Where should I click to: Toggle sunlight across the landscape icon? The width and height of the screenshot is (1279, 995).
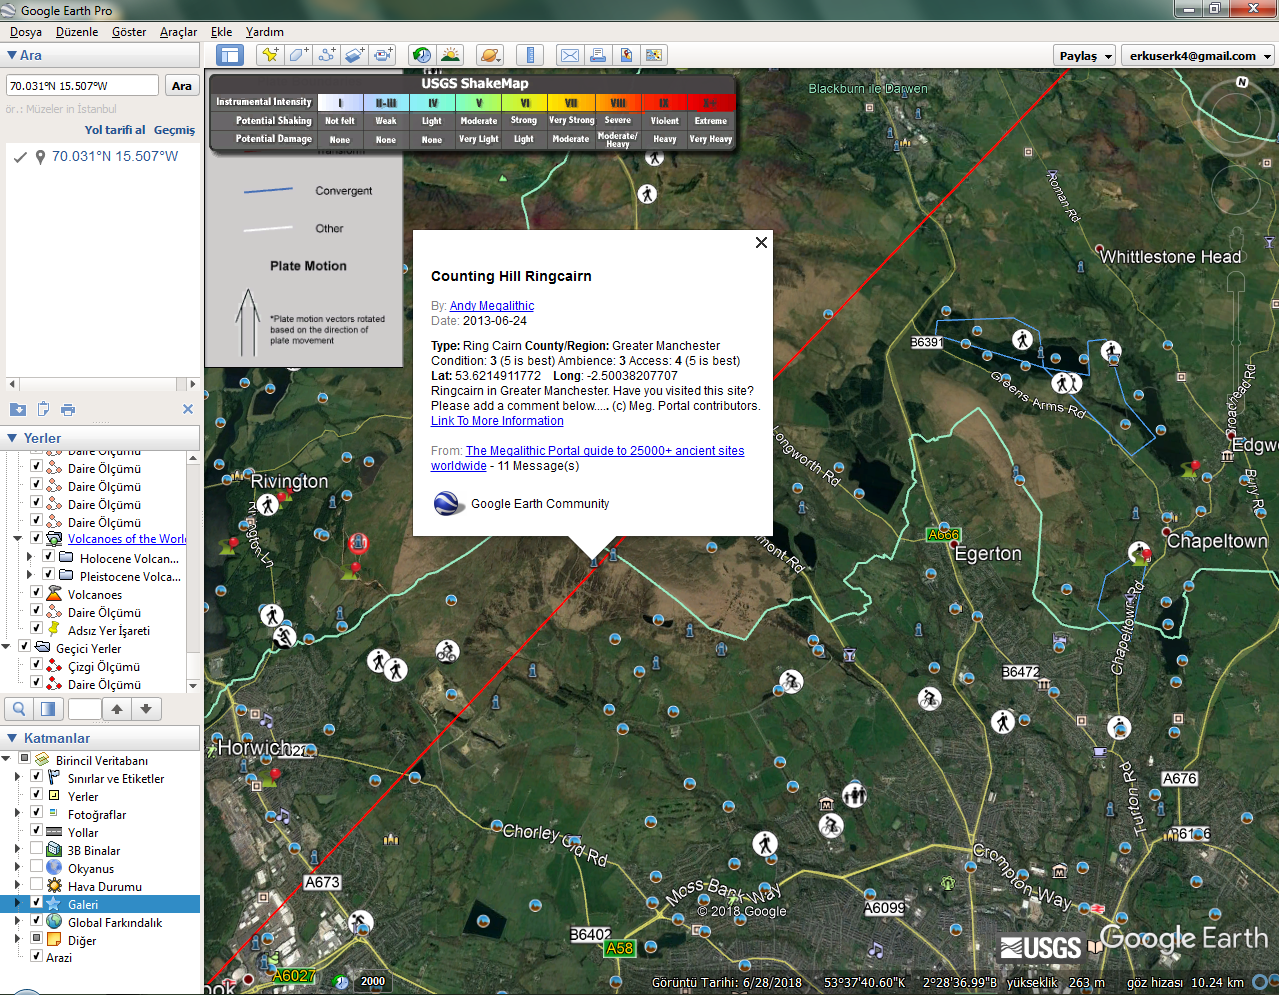click(x=450, y=55)
